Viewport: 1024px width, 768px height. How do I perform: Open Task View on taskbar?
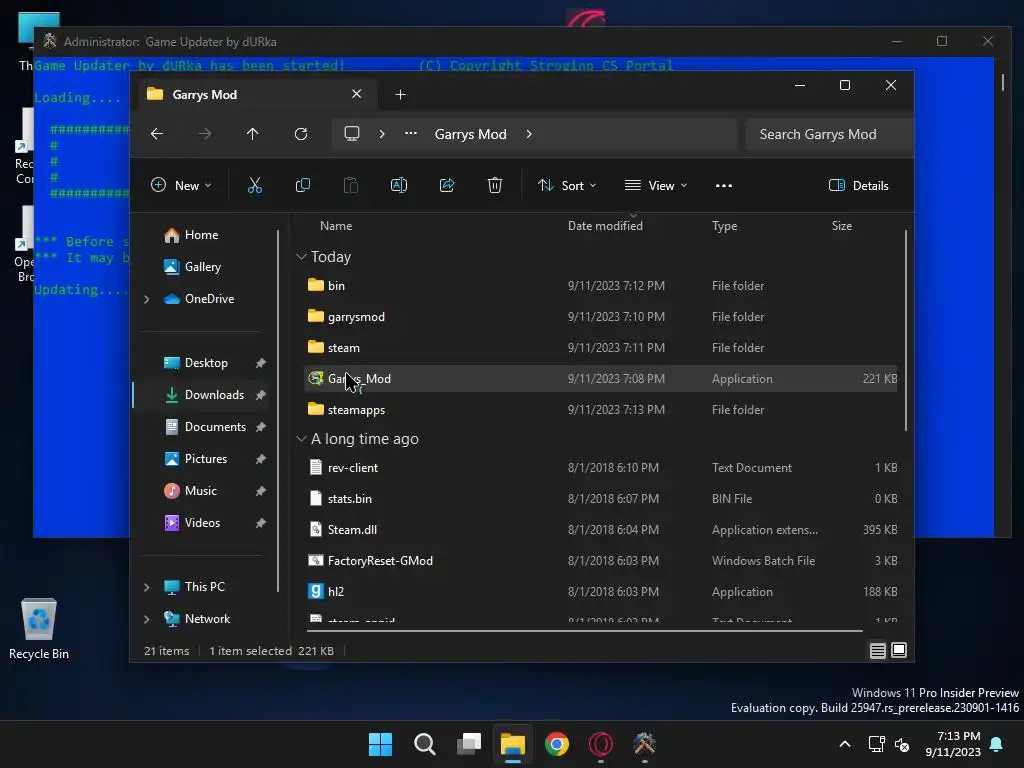pos(469,744)
